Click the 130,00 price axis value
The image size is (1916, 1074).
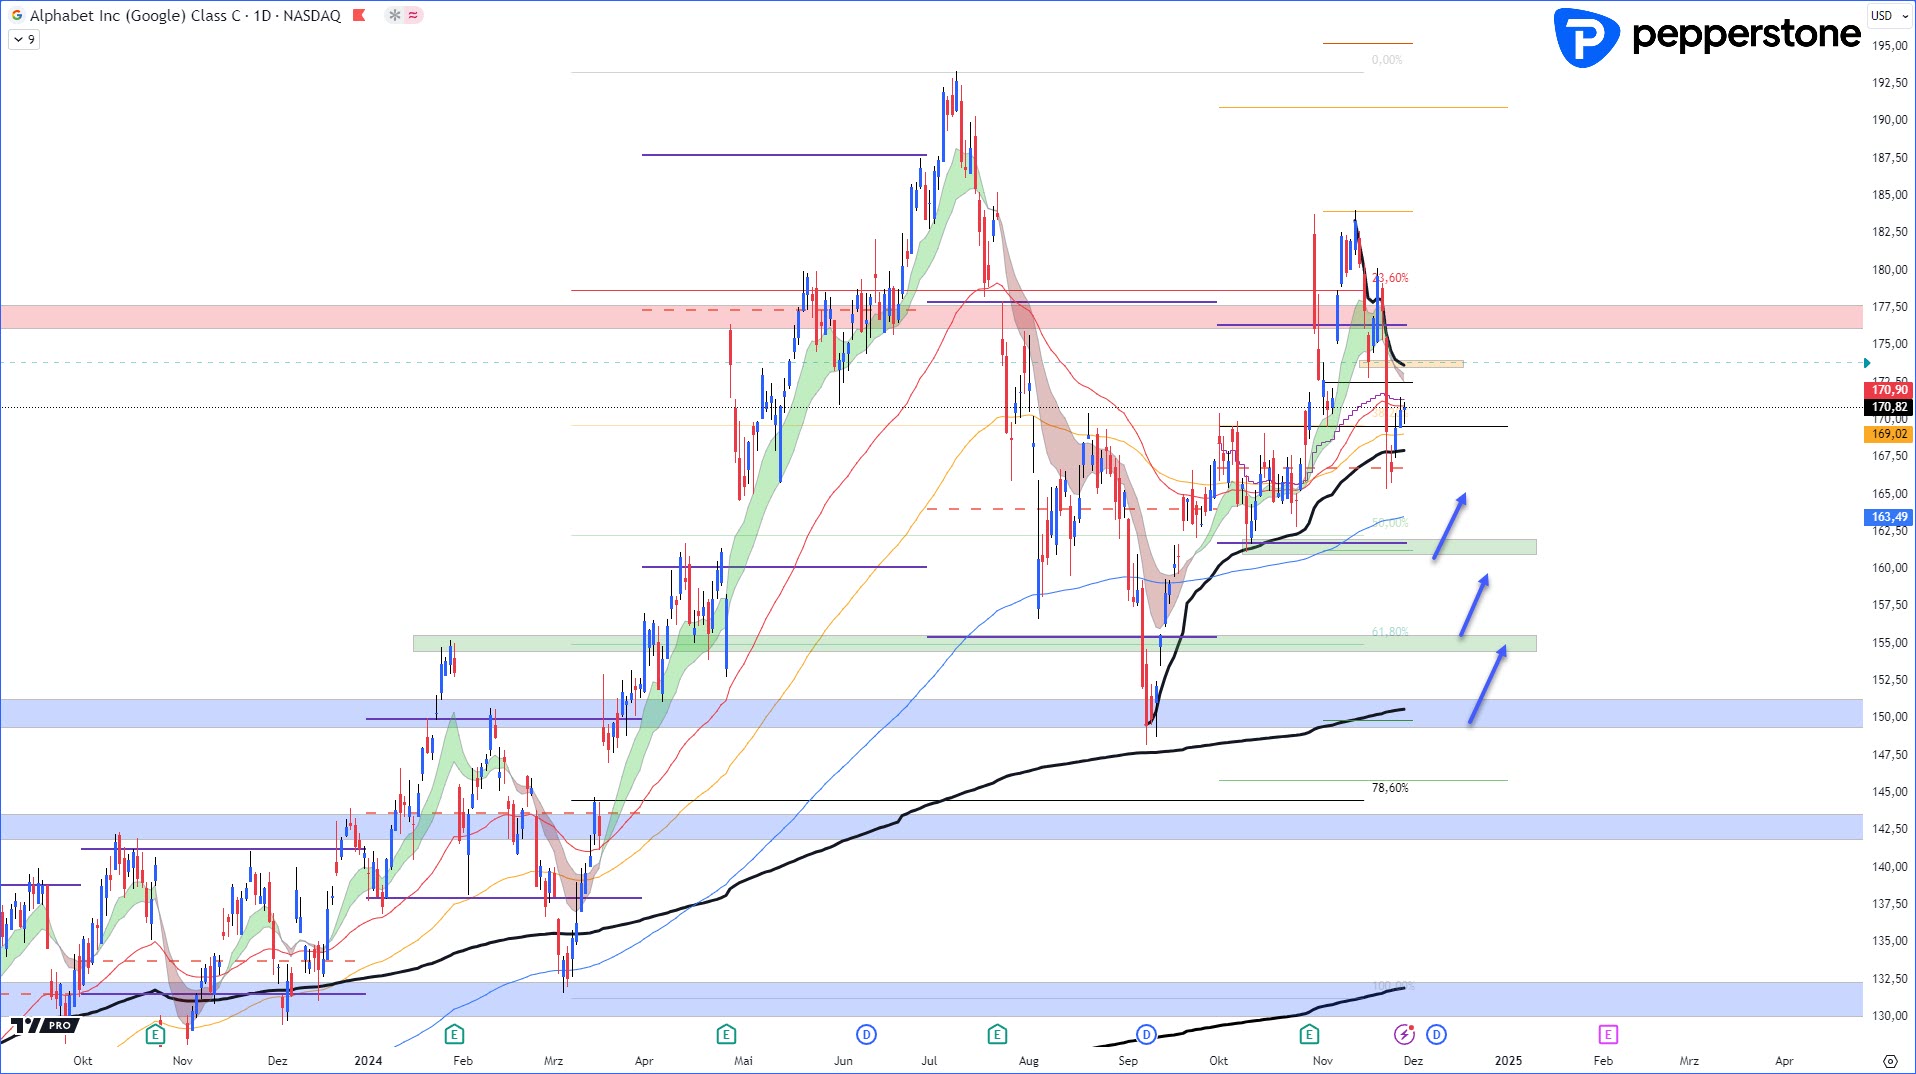coord(1890,1016)
